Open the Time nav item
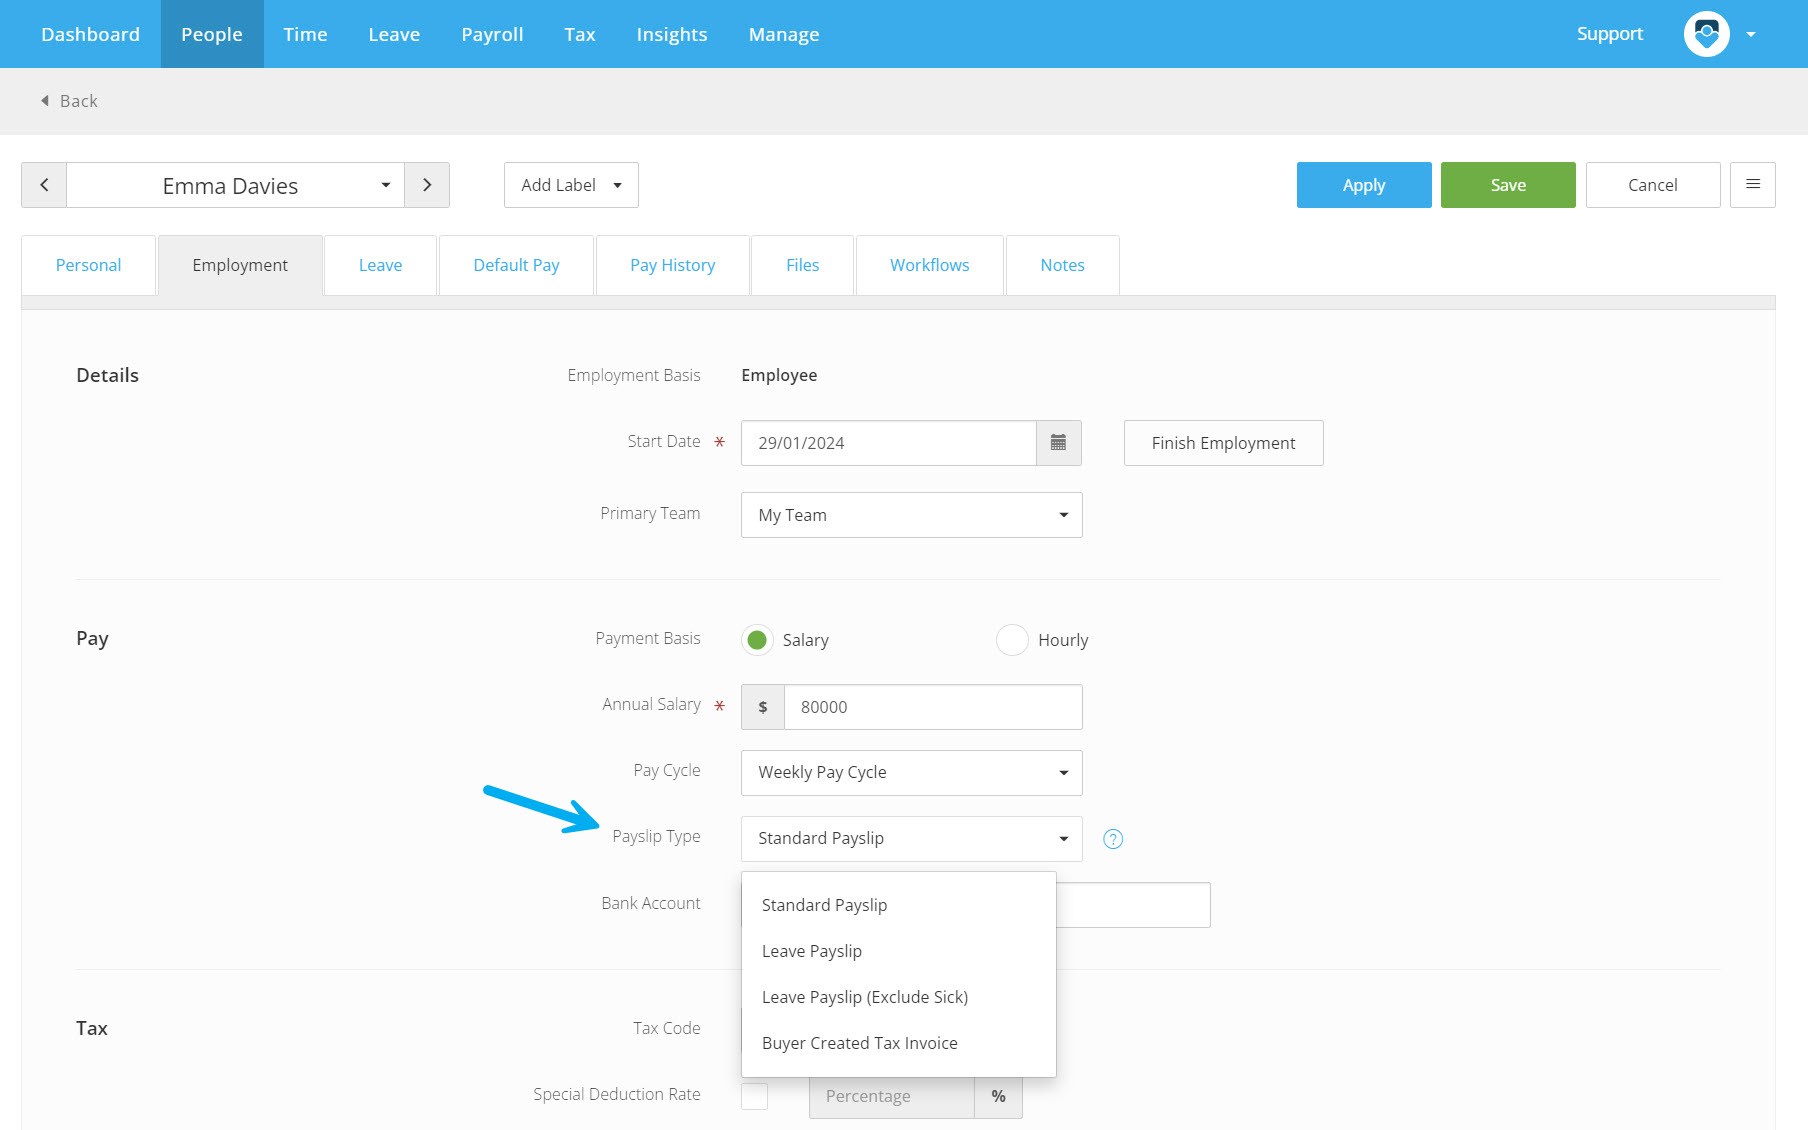 point(305,34)
